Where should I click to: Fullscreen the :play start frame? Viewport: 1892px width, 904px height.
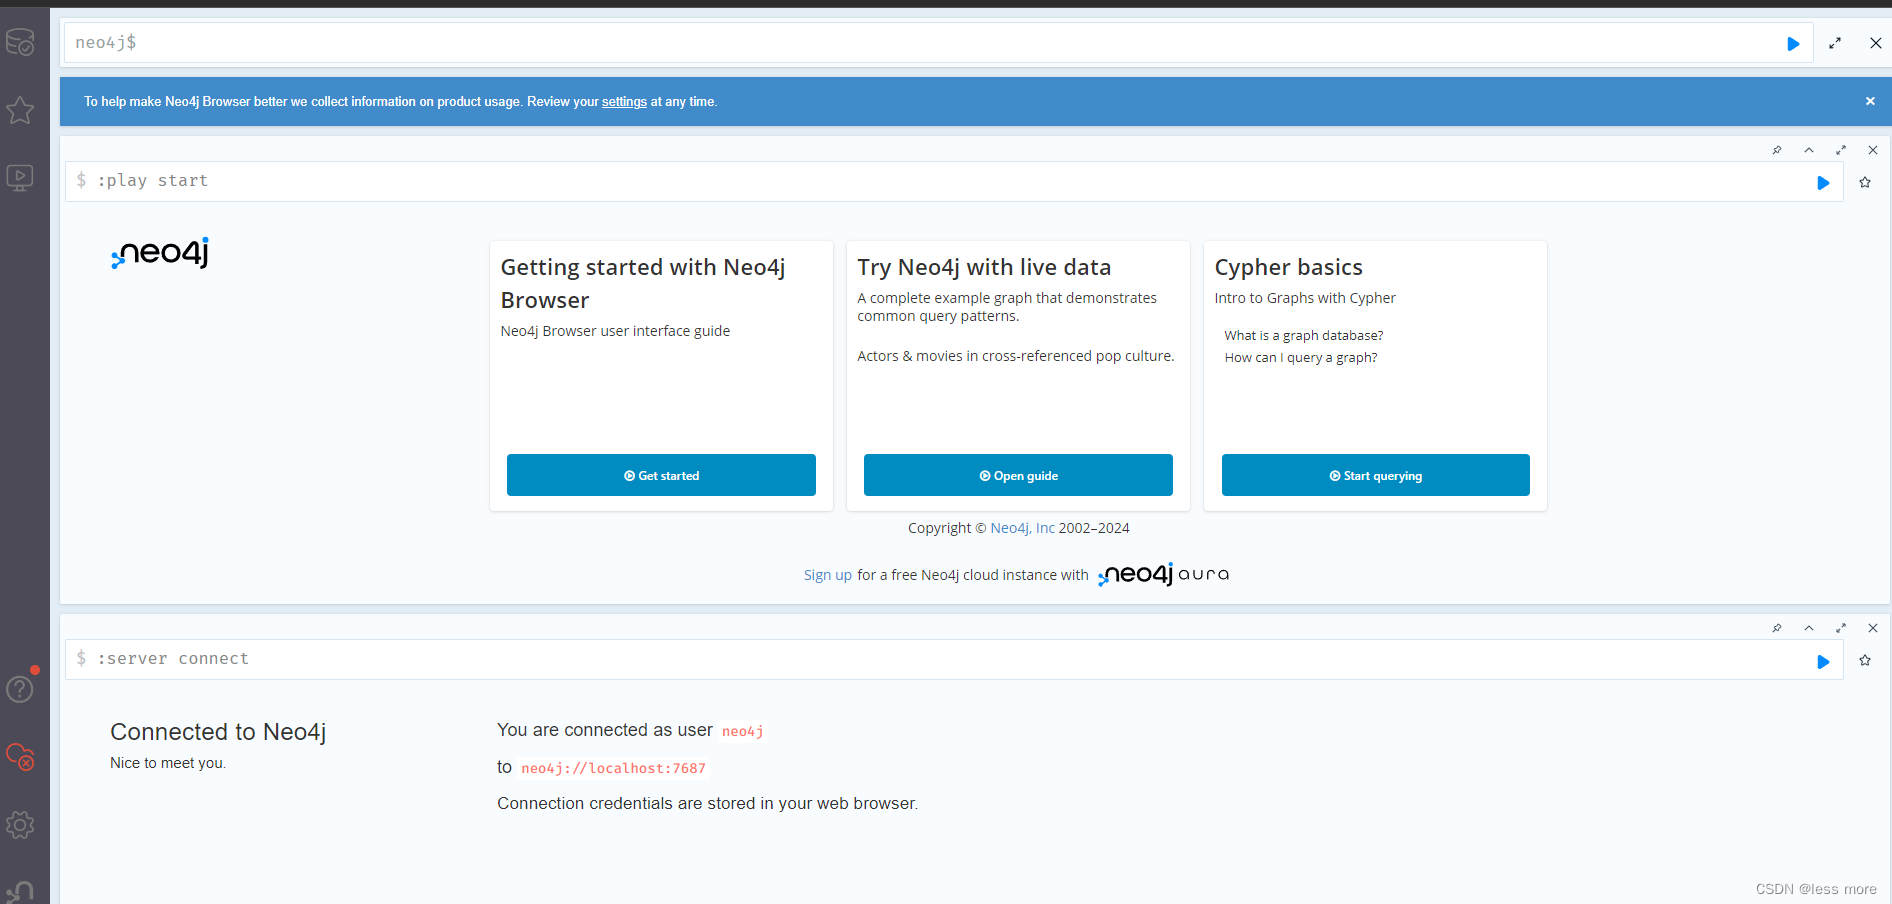pos(1841,150)
